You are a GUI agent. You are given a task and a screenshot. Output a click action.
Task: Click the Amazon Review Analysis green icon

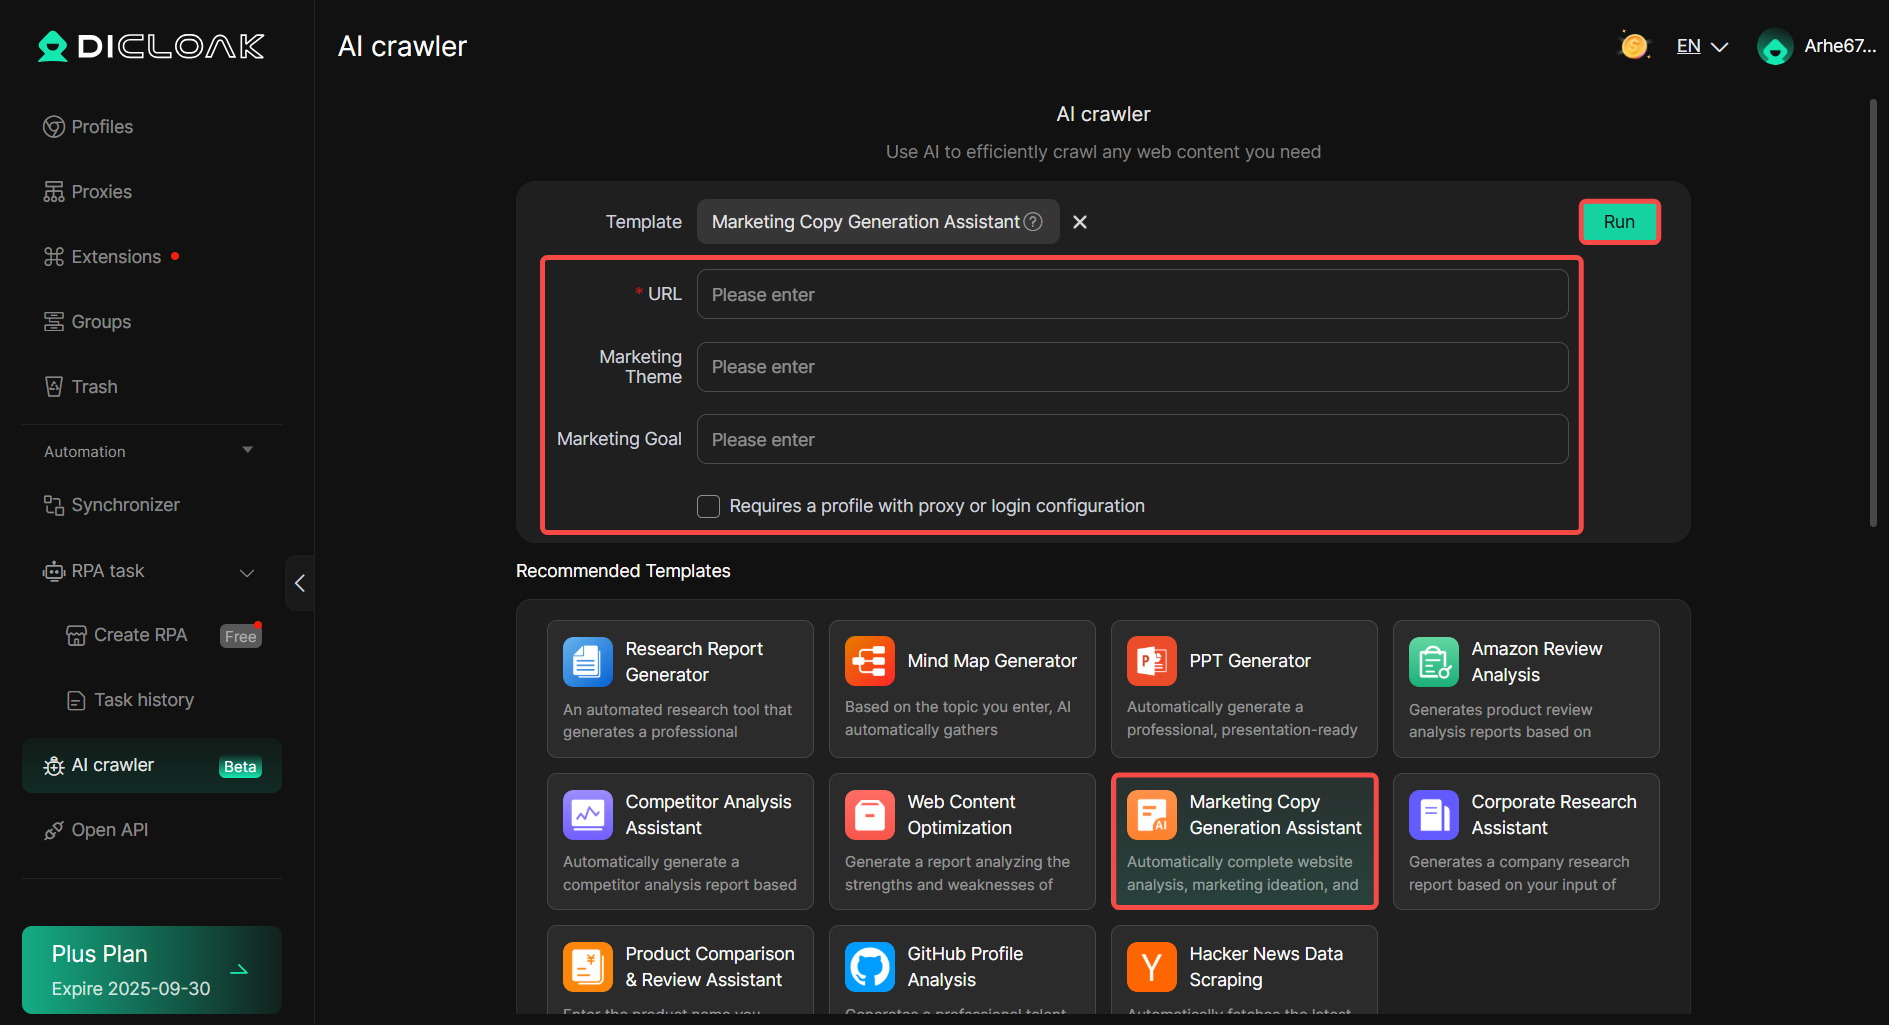tap(1434, 662)
